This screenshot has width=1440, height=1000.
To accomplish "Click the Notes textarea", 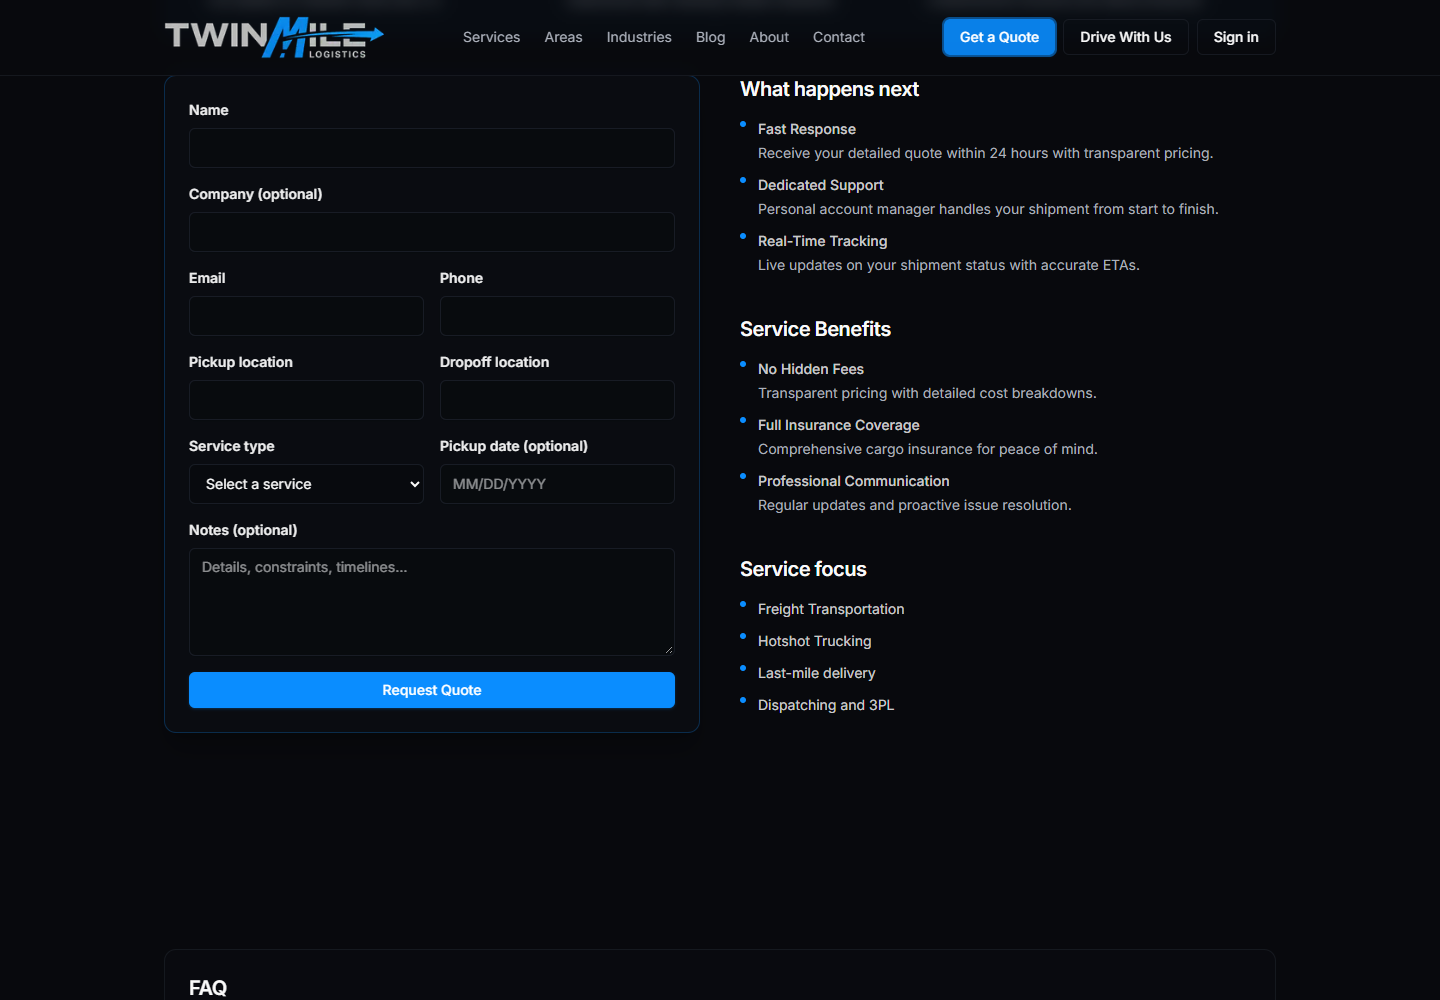I will pos(432,602).
